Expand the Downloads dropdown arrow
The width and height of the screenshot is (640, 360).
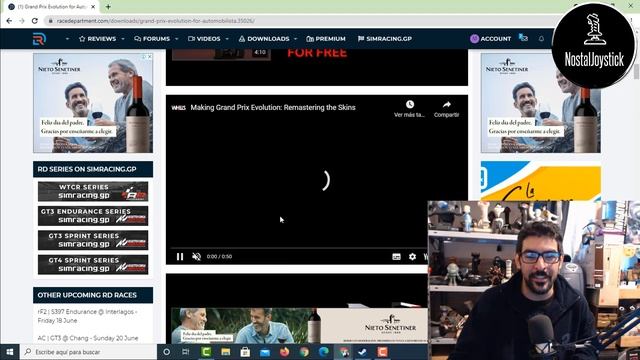[x=296, y=39]
